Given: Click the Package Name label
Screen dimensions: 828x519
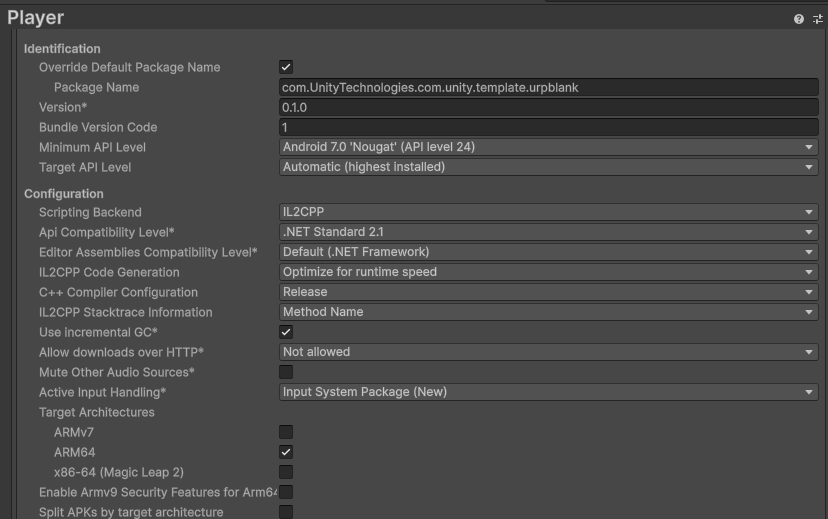Looking at the screenshot, I should coord(97,87).
